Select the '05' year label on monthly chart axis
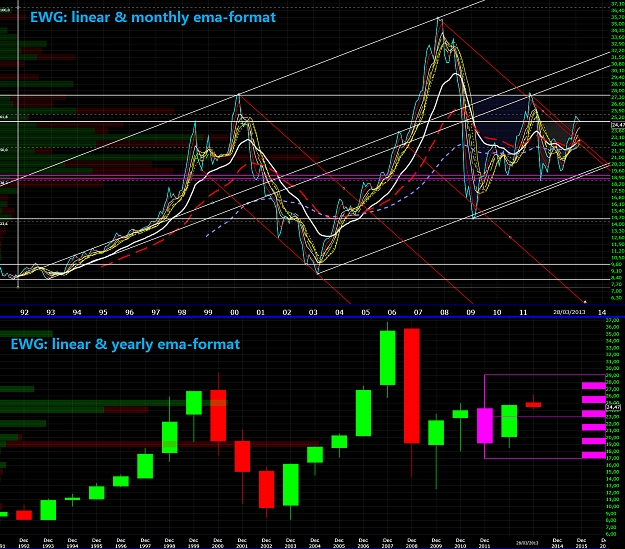Viewport: 625px width, 549px height. point(366,312)
